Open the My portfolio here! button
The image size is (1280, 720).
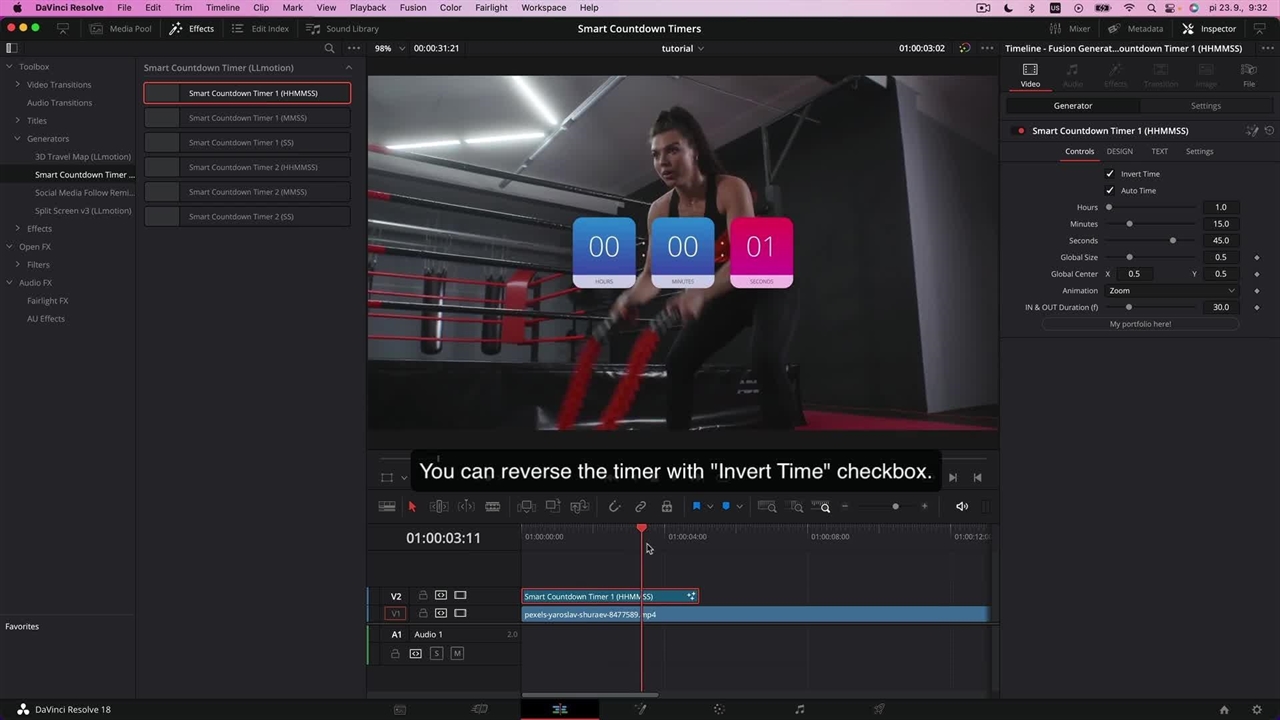click(1140, 324)
